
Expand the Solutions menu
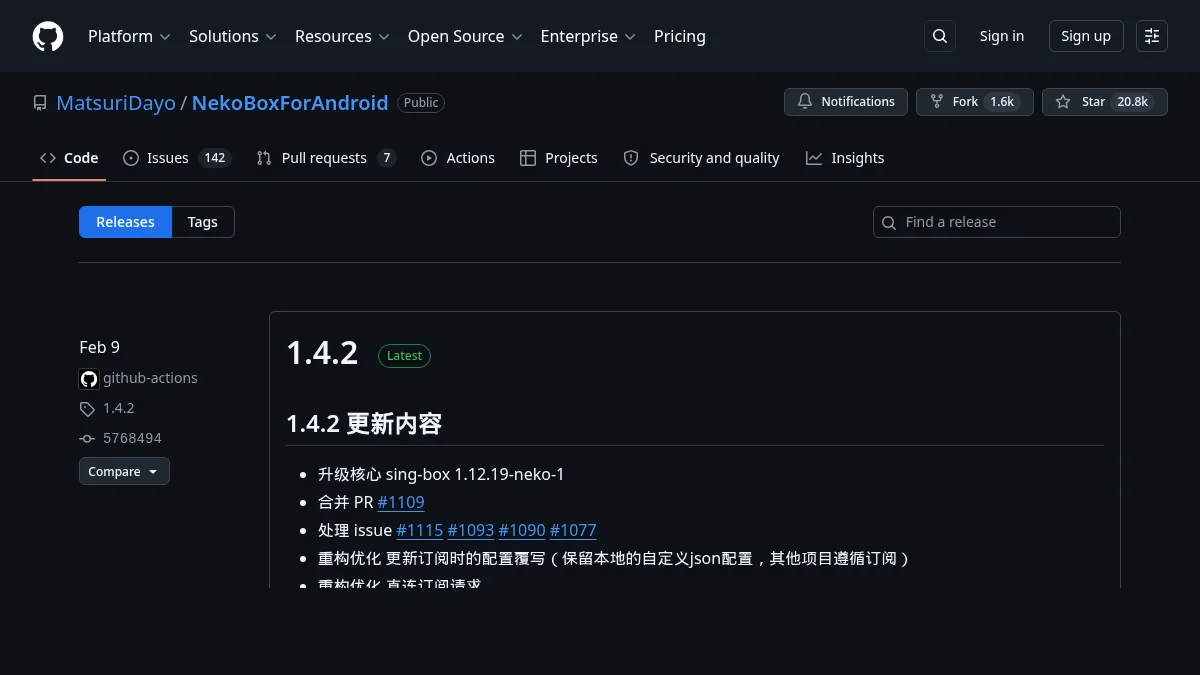tap(232, 36)
